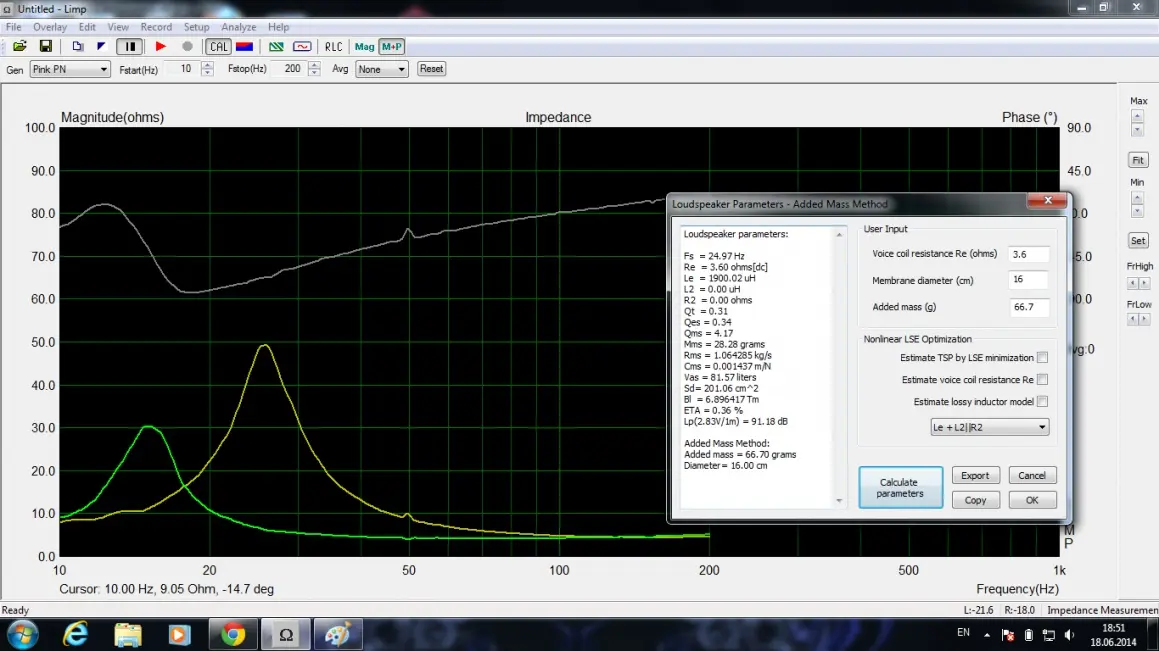Click the Calculate parameters button
Viewport: 1159px width, 651px height.
tap(900, 488)
